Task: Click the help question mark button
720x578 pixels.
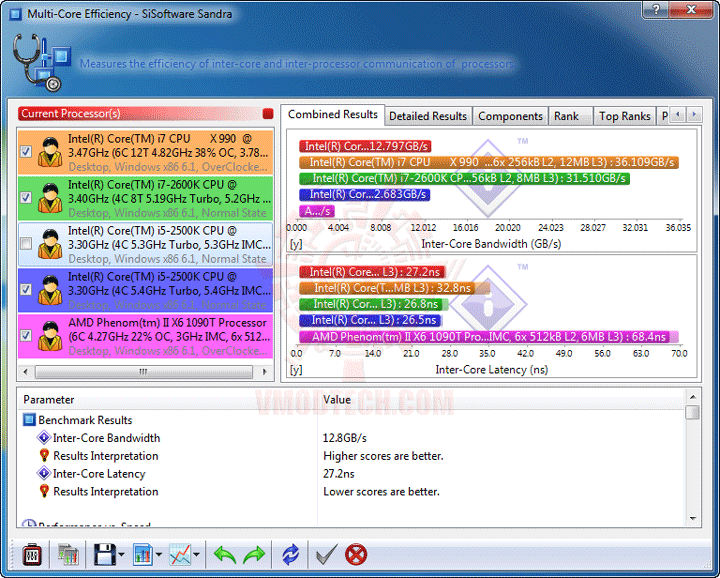Action: pyautogui.click(x=656, y=9)
